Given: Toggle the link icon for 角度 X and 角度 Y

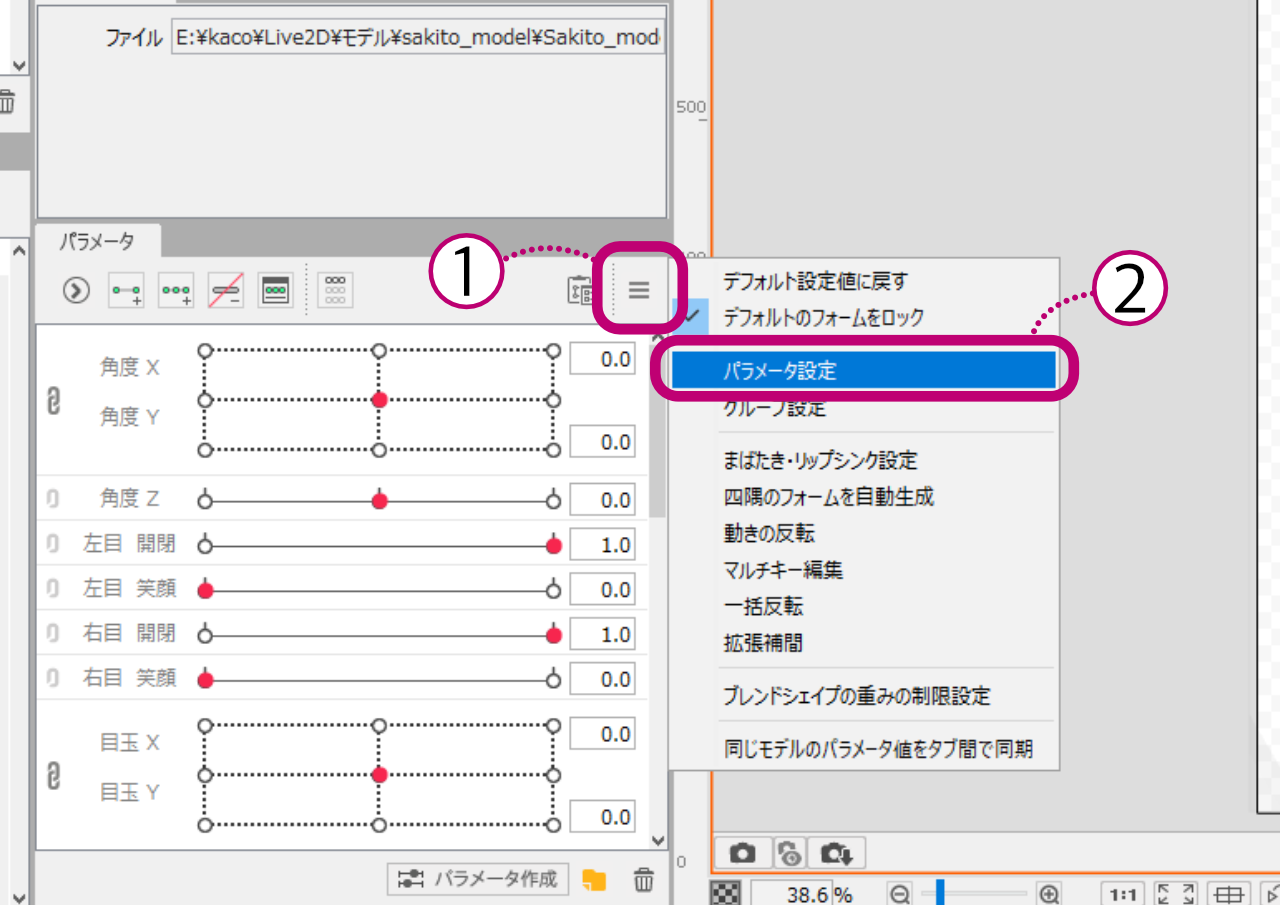Looking at the screenshot, I should pos(55,400).
